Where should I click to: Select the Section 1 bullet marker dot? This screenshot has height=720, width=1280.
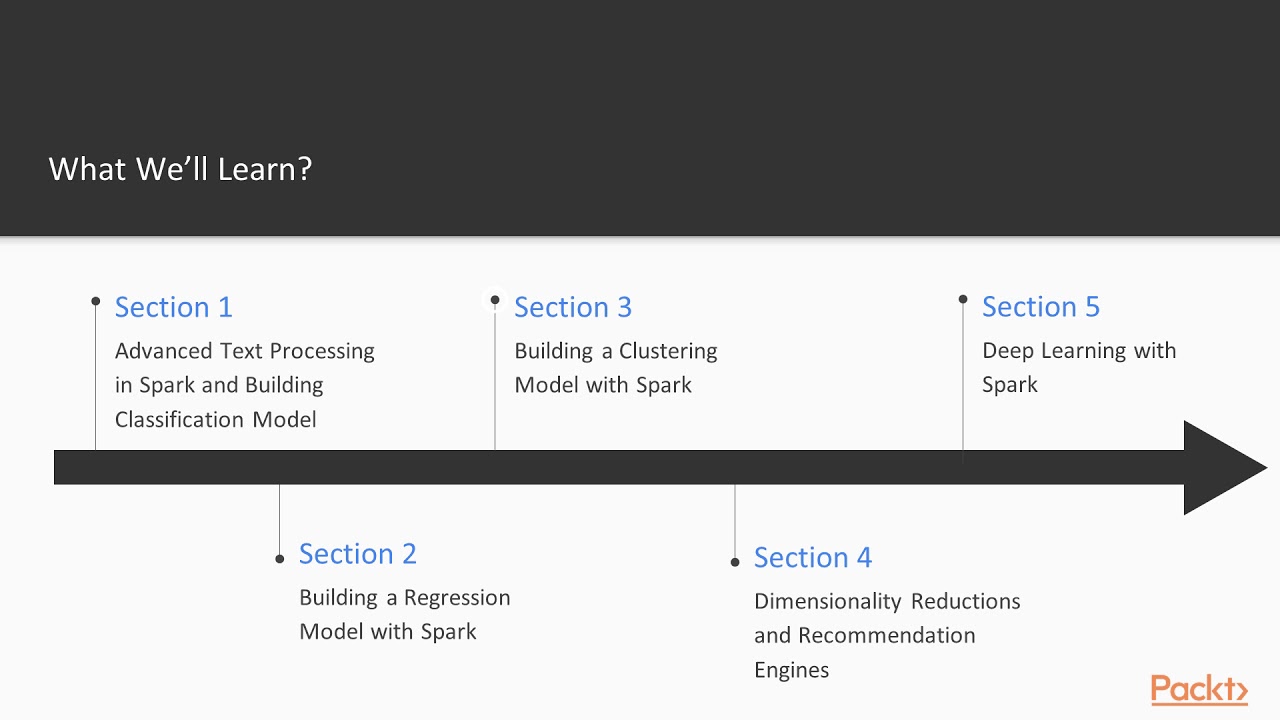coord(96,301)
